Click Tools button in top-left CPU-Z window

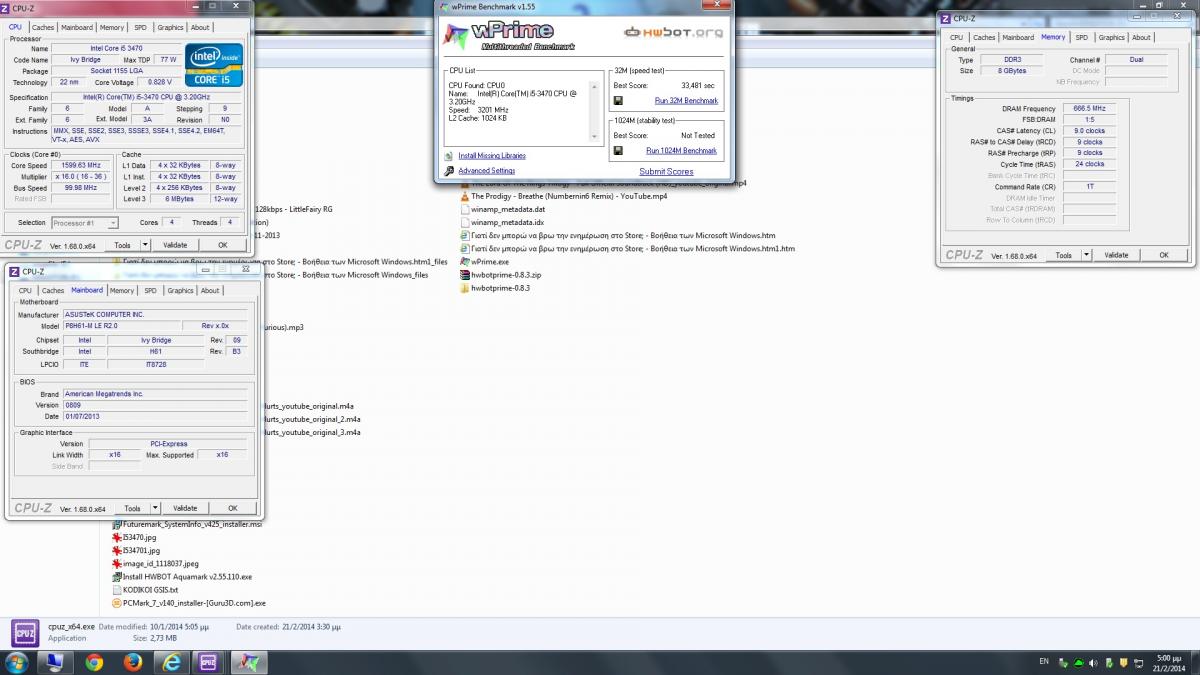tap(122, 244)
